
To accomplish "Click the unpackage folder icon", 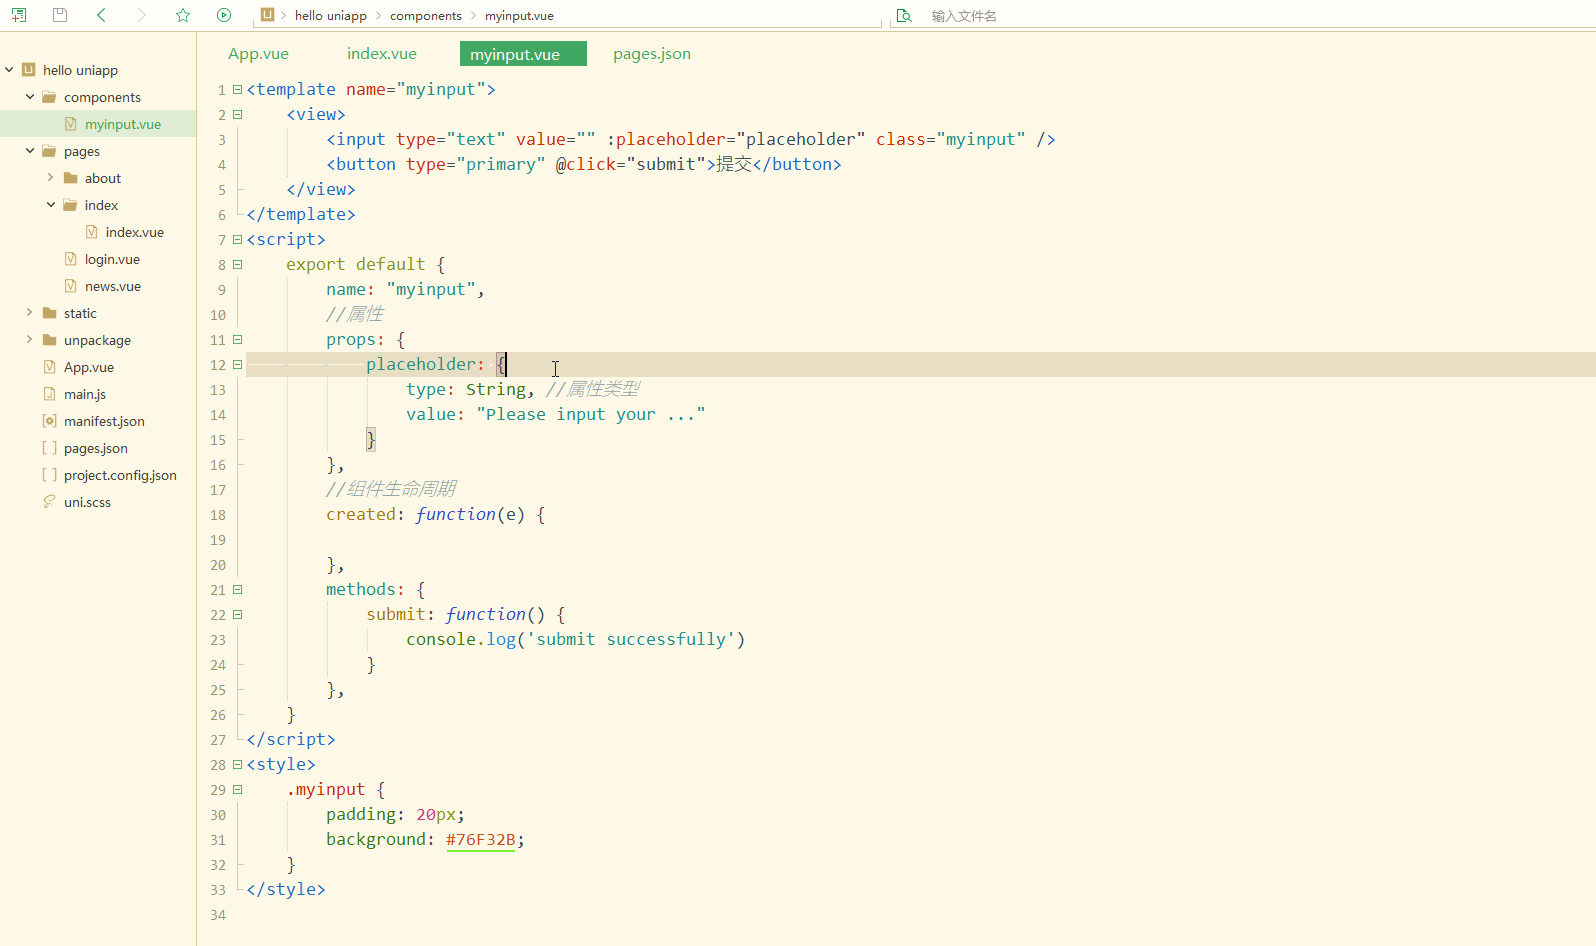I will pos(49,340).
